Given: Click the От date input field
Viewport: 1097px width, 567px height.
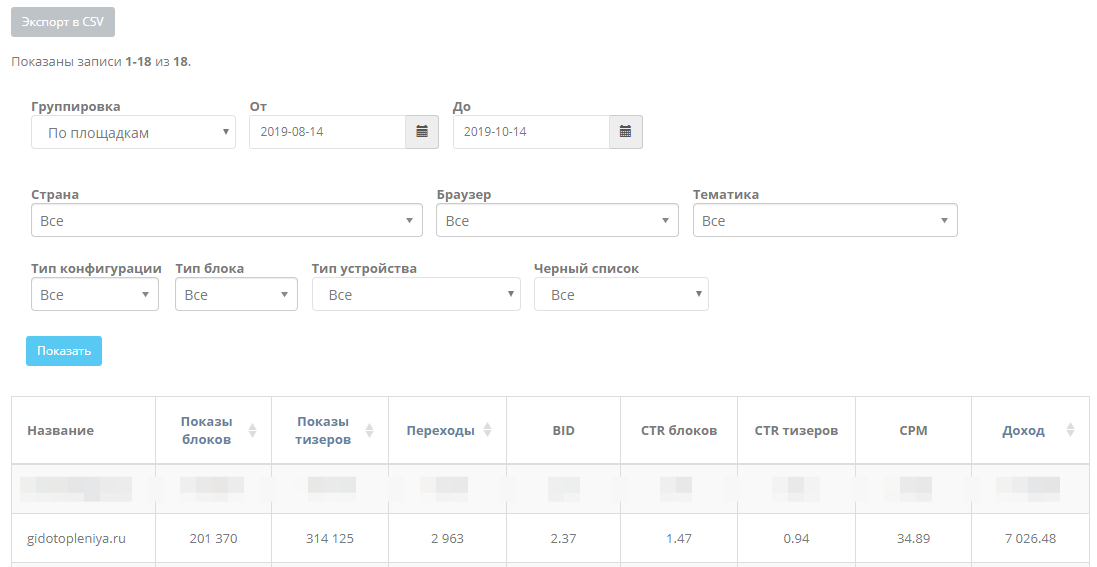Looking at the screenshot, I should click(x=327, y=132).
